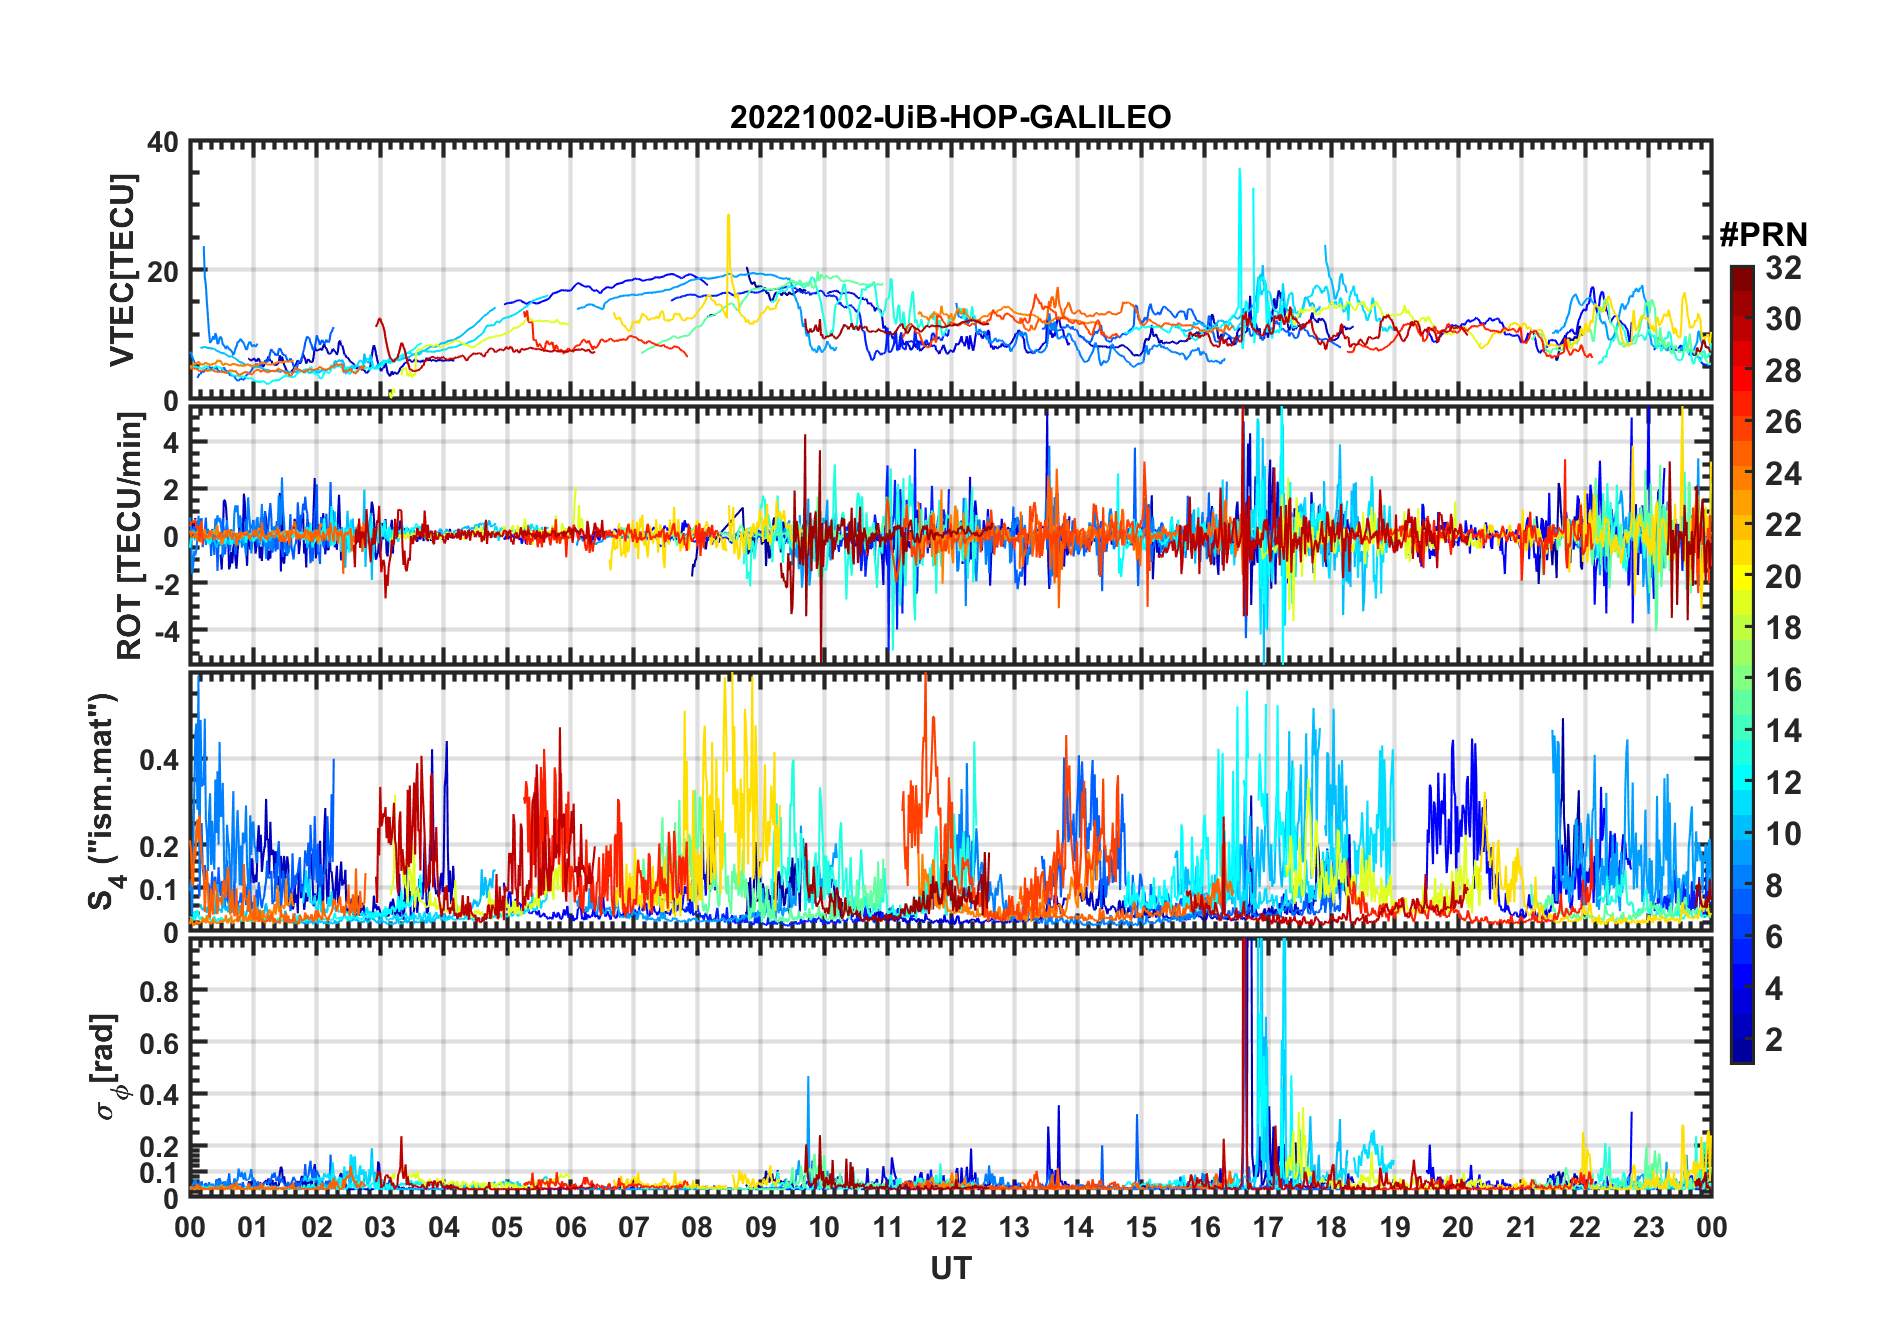
Task: Click UT axis hour label 11
Action: [x=887, y=1228]
